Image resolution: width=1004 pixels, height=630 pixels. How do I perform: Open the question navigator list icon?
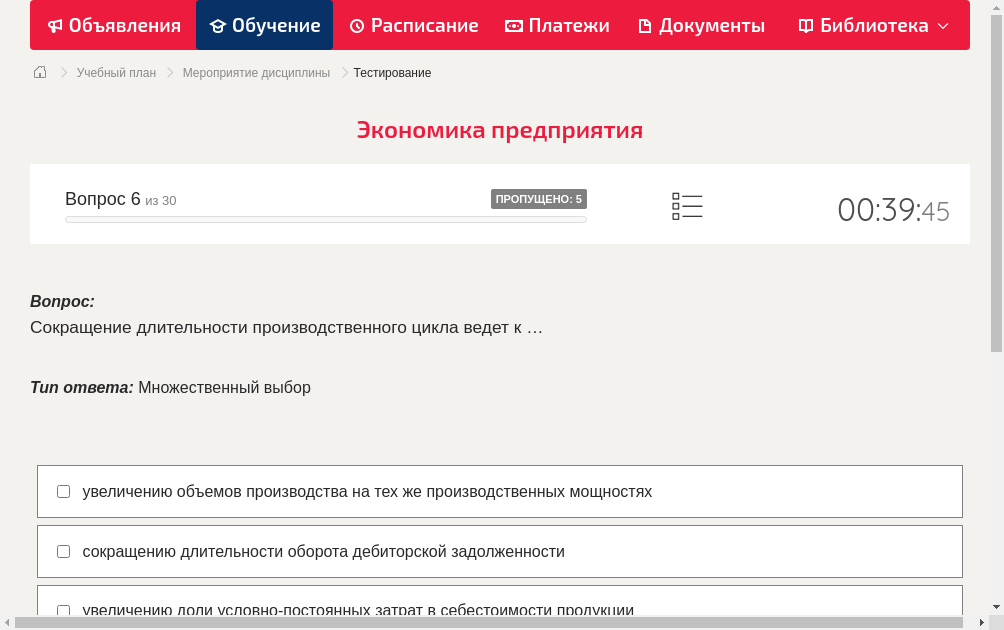(x=687, y=205)
